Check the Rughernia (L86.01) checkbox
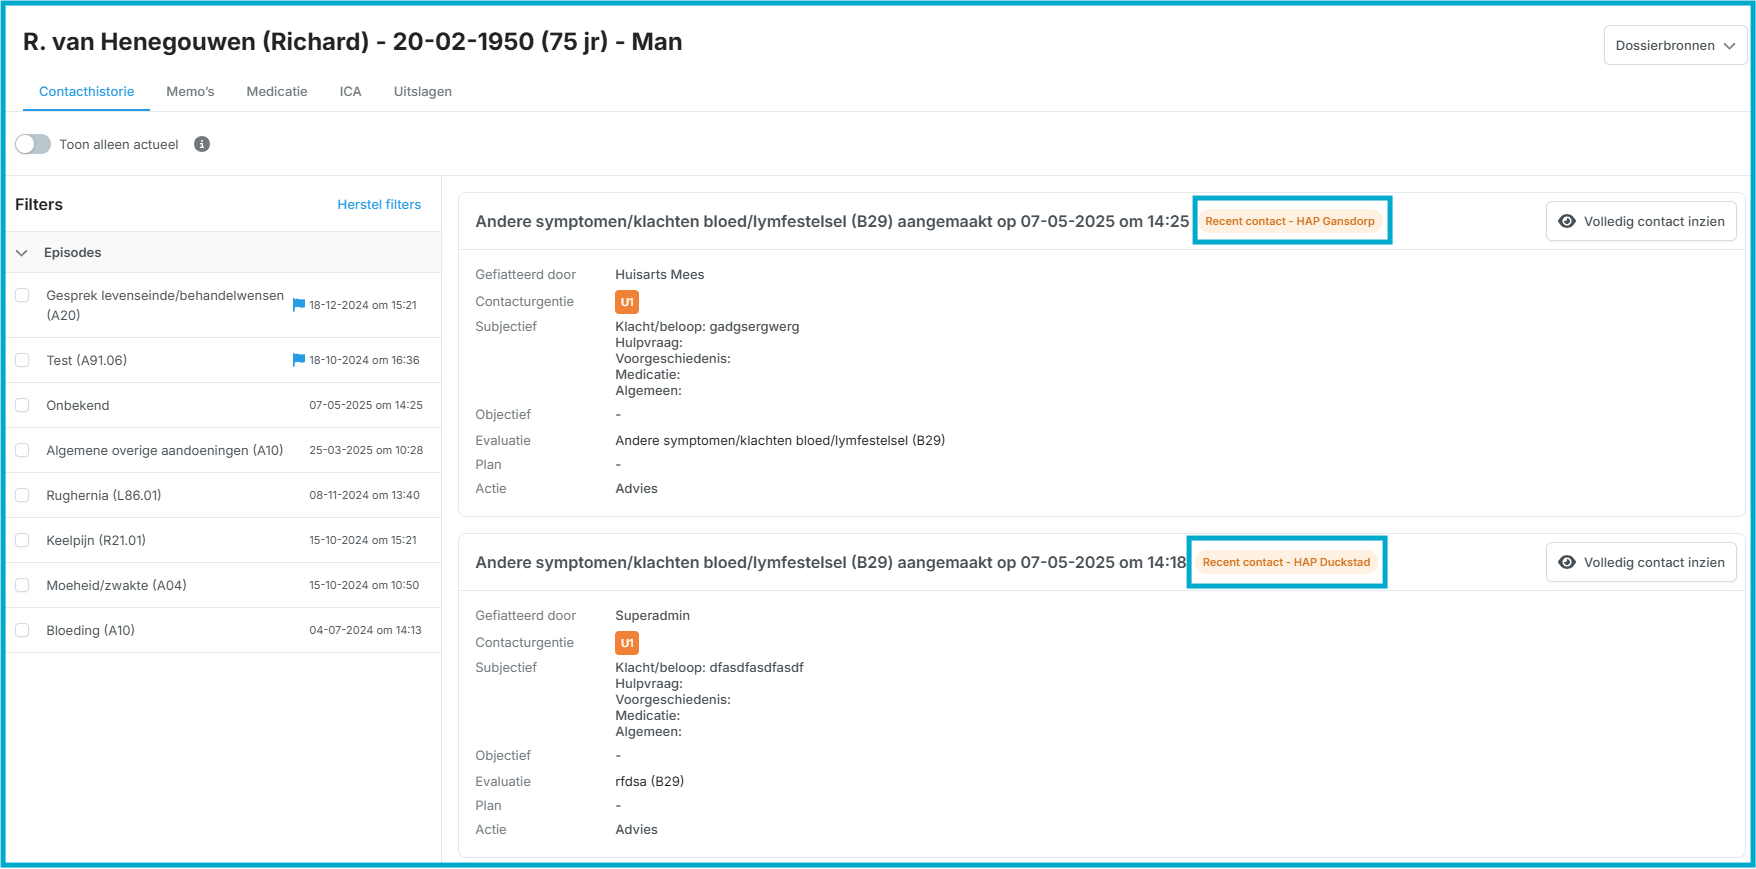This screenshot has width=1756, height=869. (x=22, y=495)
